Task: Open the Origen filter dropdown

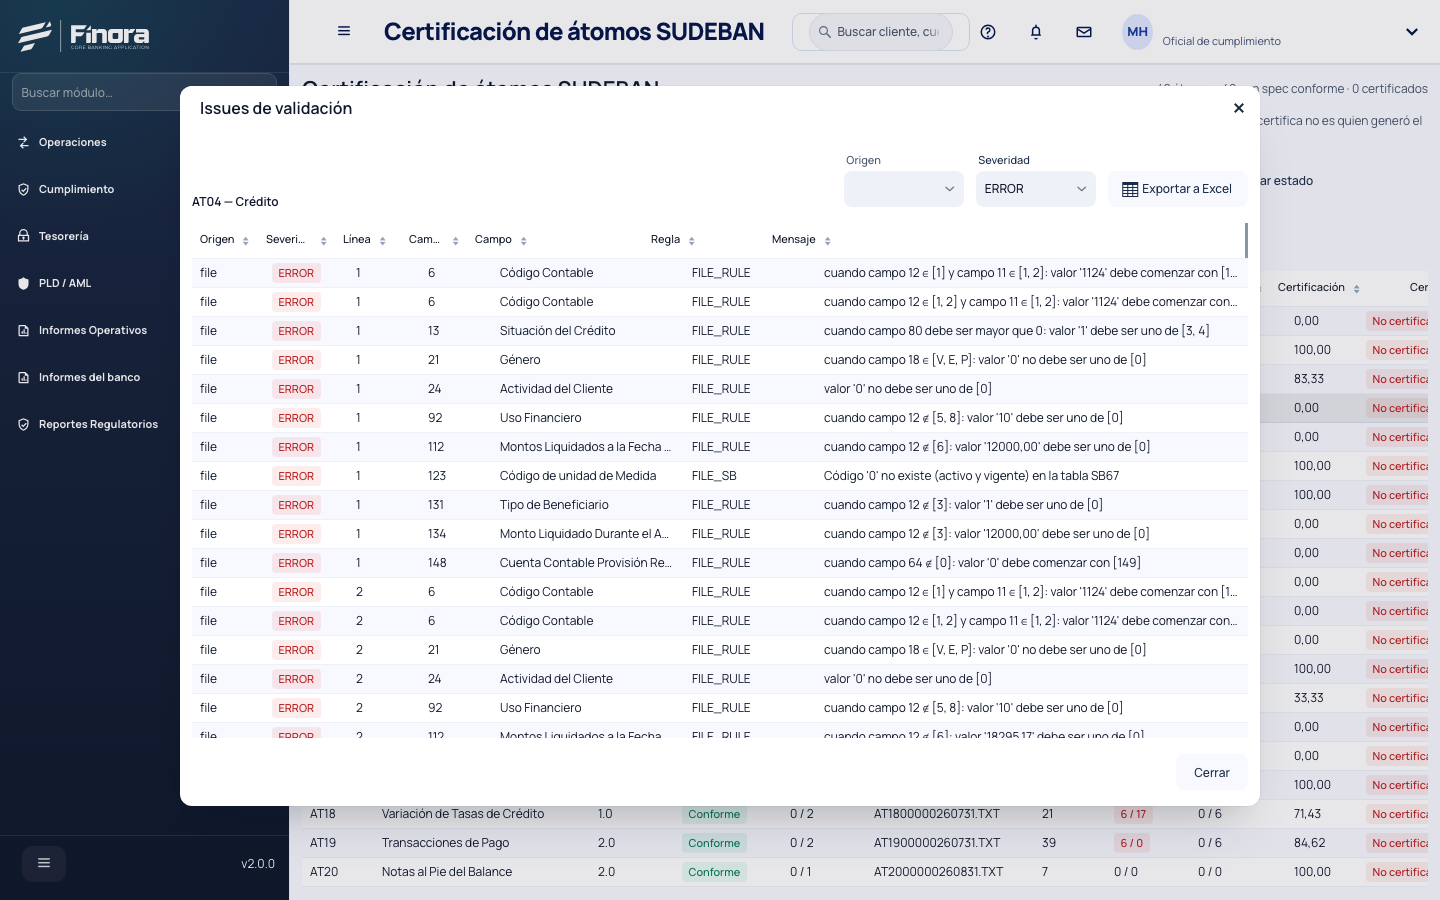Action: (x=904, y=189)
